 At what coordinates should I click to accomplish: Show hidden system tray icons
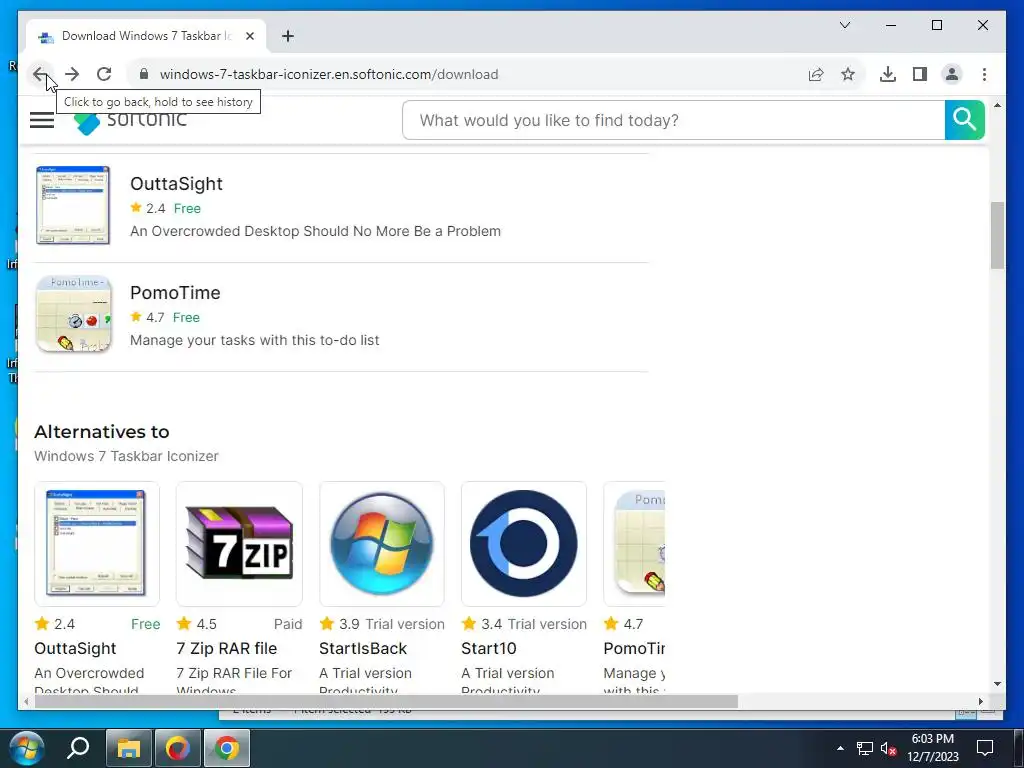840,748
